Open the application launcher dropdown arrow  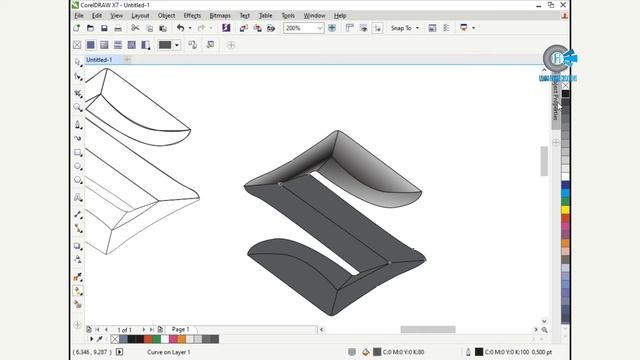coord(473,28)
